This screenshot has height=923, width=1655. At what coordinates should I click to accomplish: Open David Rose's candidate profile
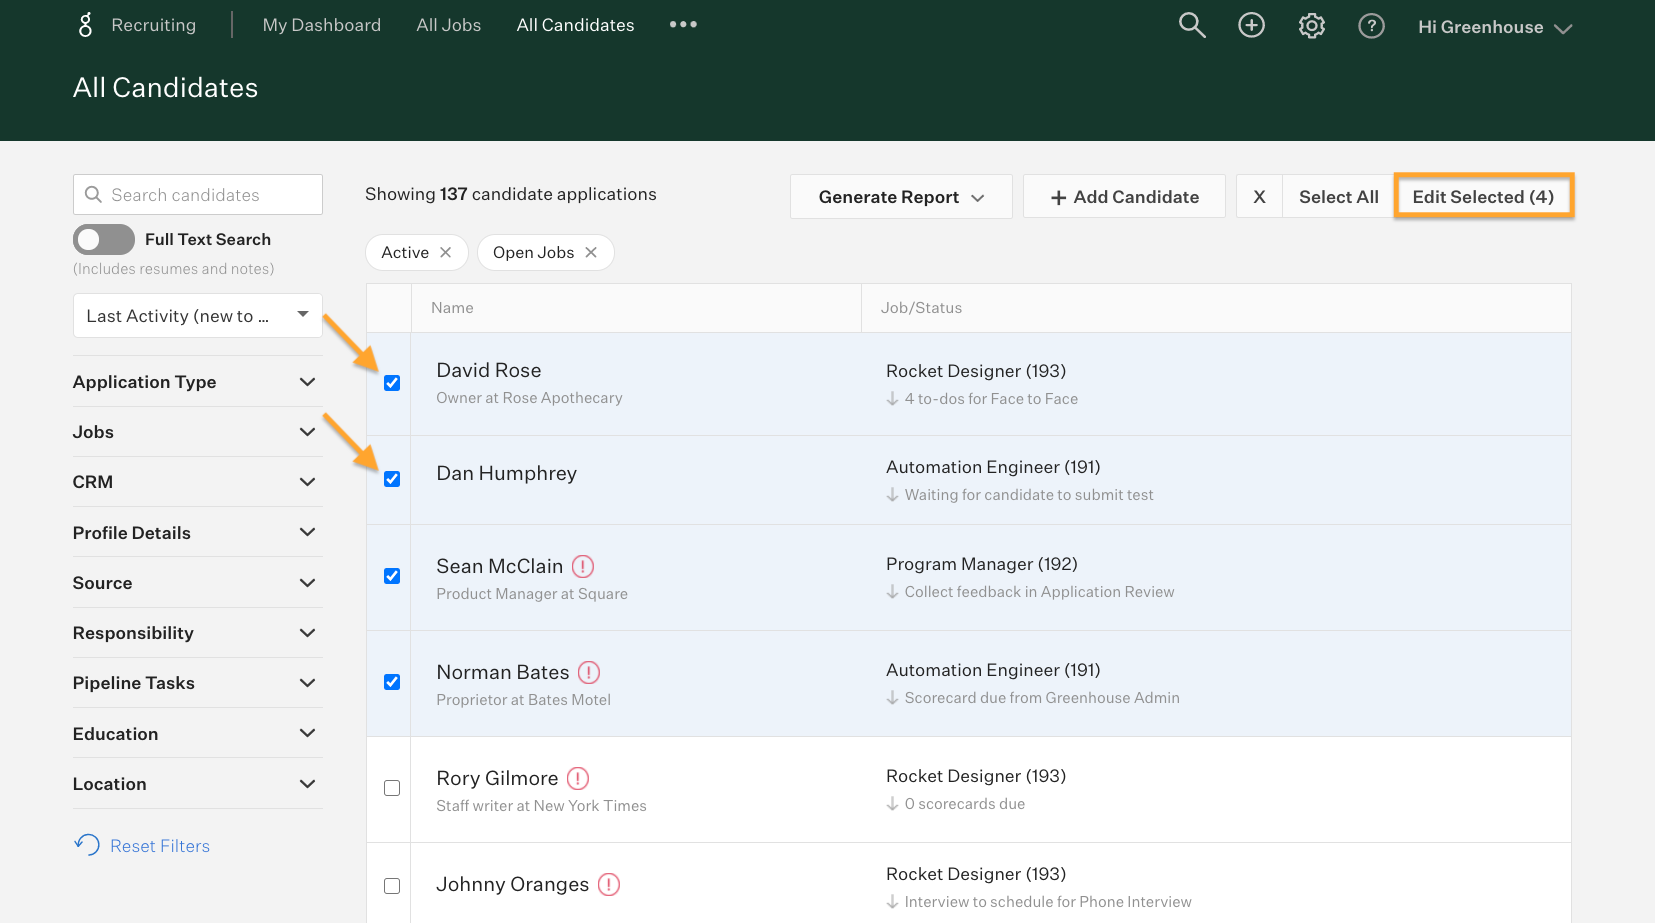pos(489,370)
